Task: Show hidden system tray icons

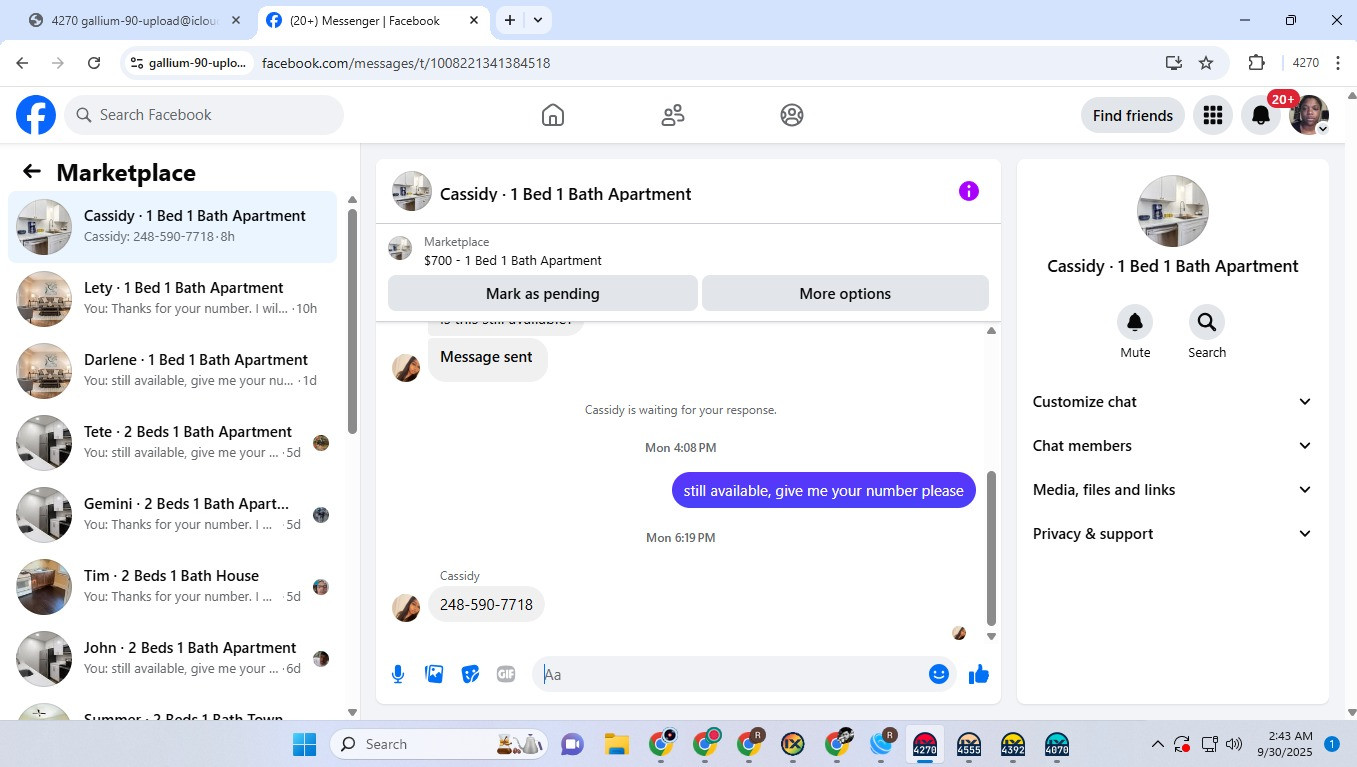Action: [x=1158, y=744]
